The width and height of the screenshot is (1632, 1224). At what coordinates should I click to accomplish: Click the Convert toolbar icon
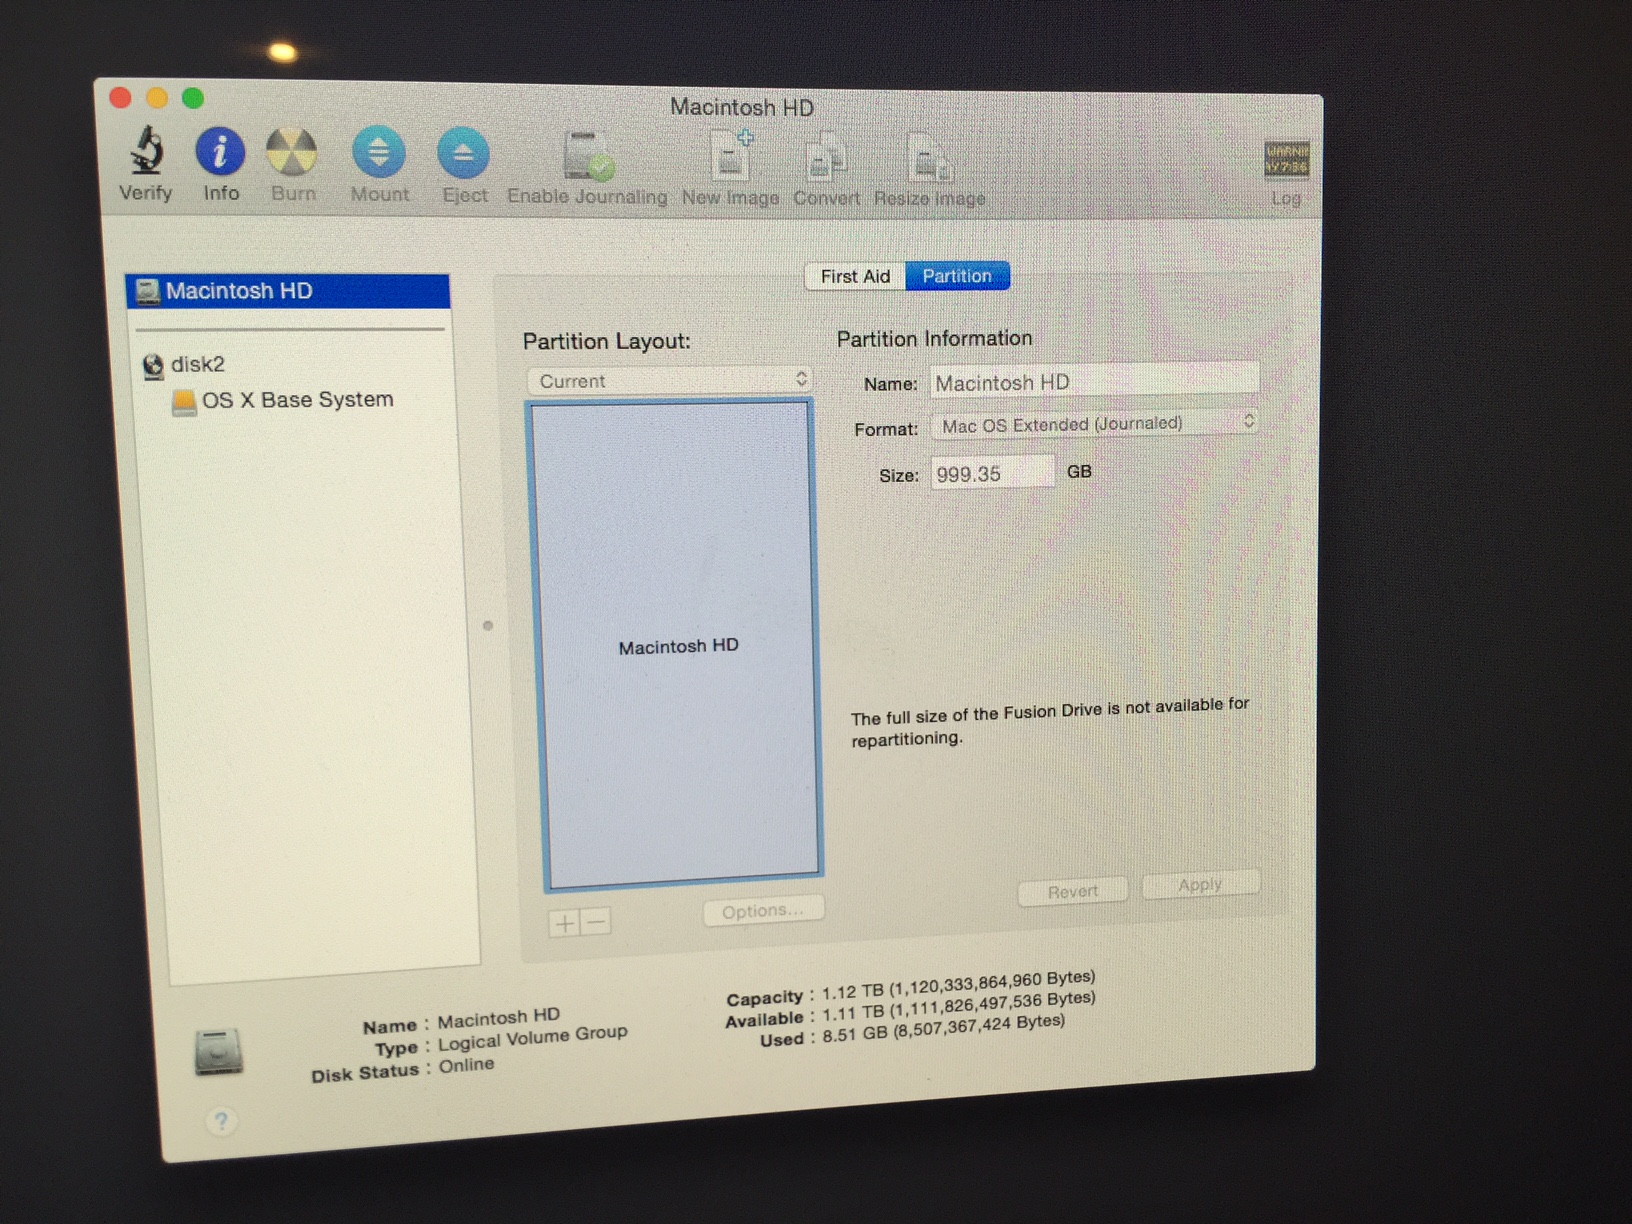click(x=826, y=158)
